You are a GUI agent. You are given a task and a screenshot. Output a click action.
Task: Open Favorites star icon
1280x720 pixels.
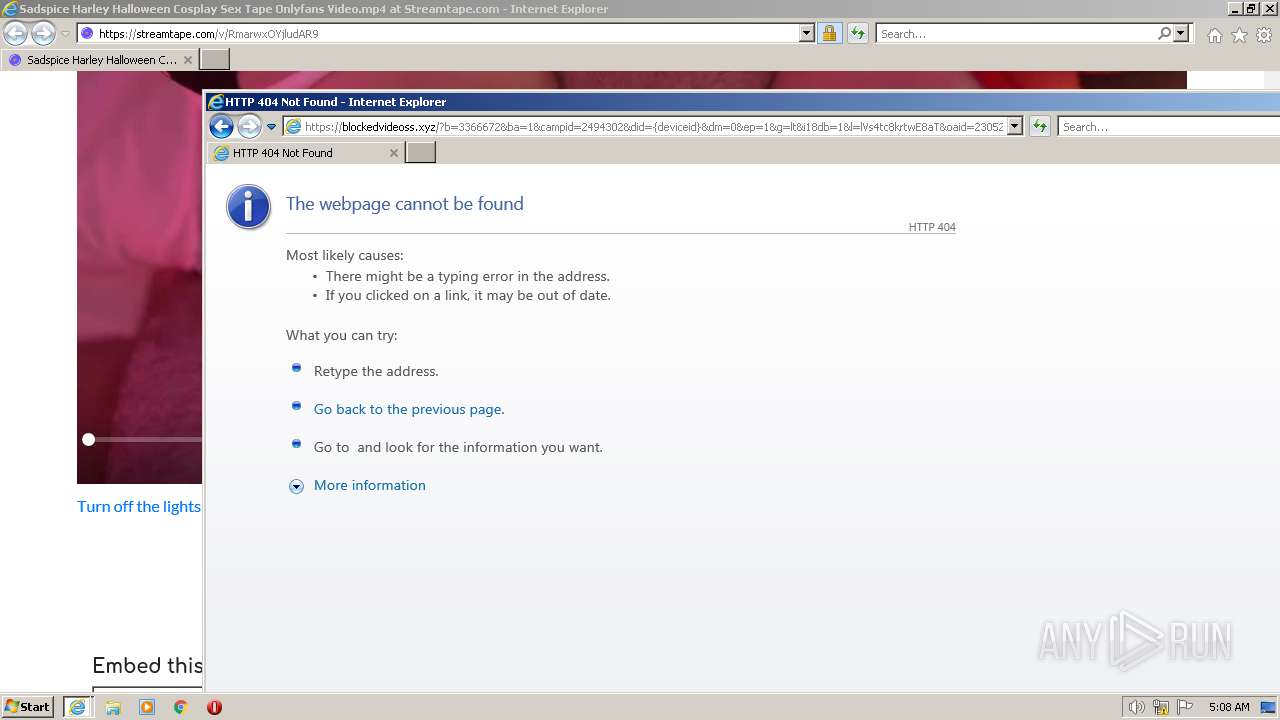(1239, 35)
